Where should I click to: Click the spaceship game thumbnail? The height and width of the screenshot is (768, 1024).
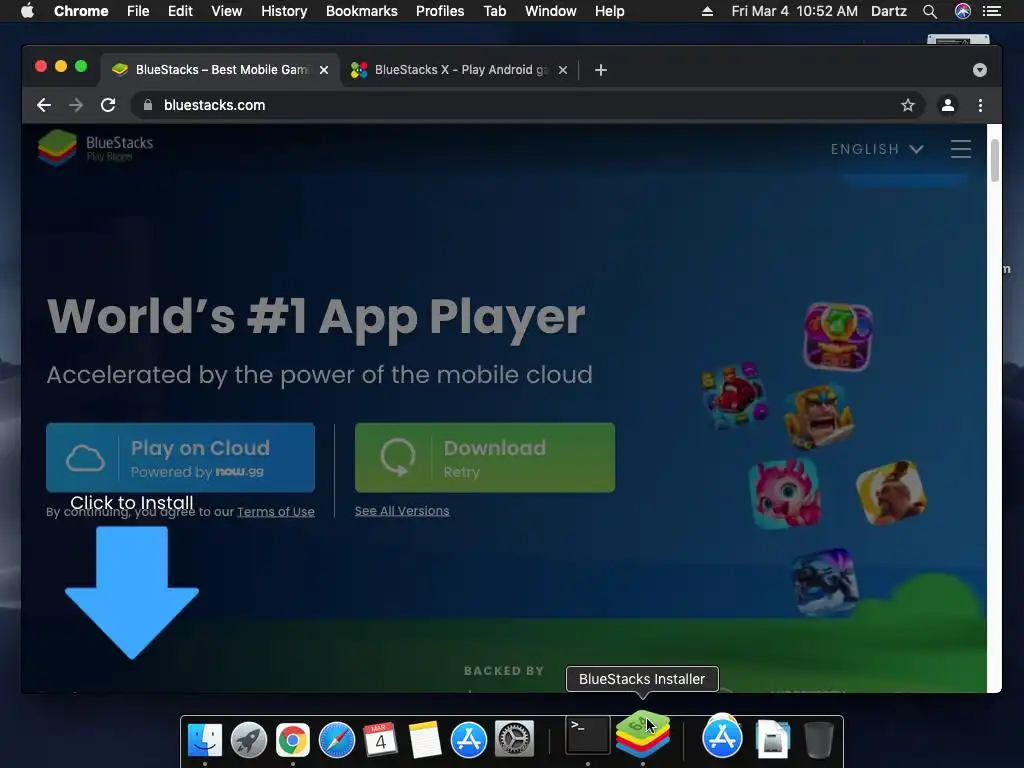point(825,581)
